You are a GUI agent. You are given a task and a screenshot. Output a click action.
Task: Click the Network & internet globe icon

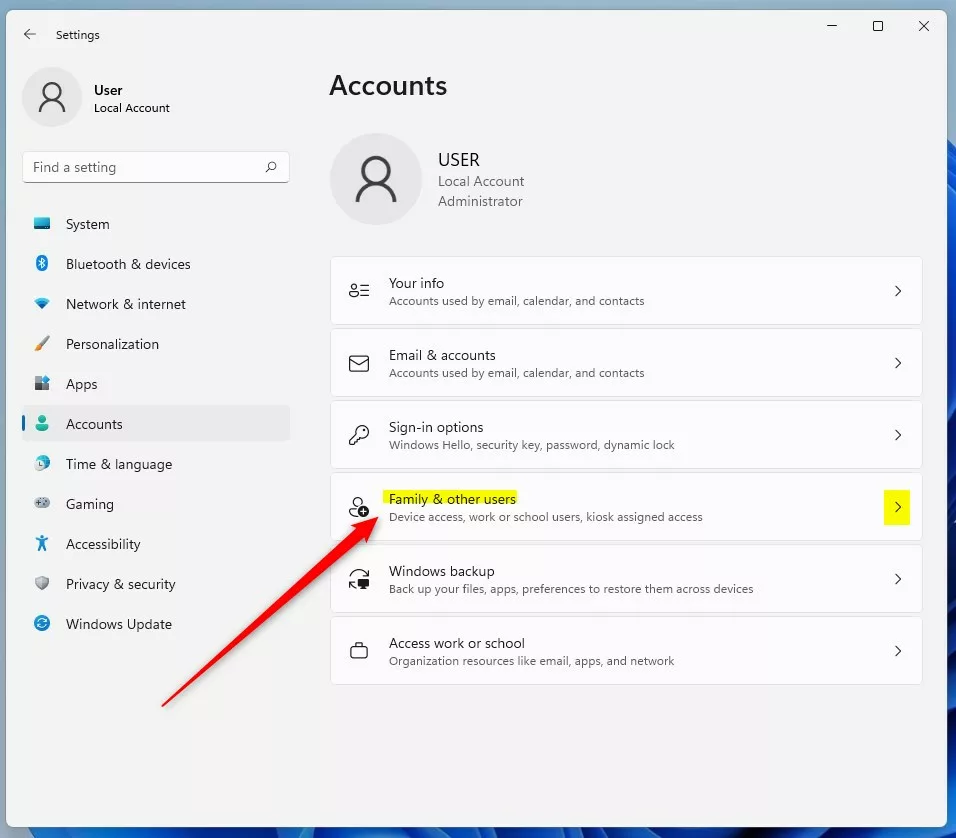(x=41, y=304)
